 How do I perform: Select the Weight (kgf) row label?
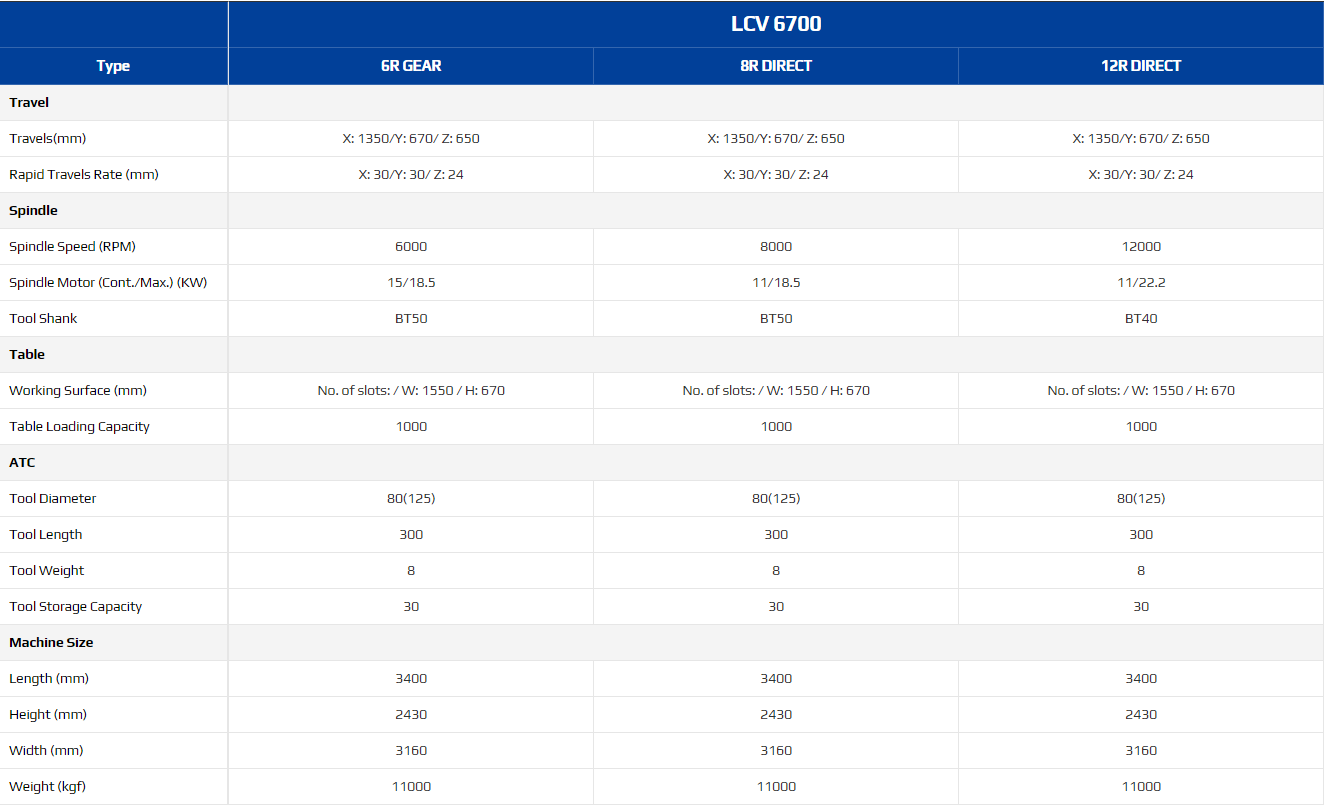point(48,786)
